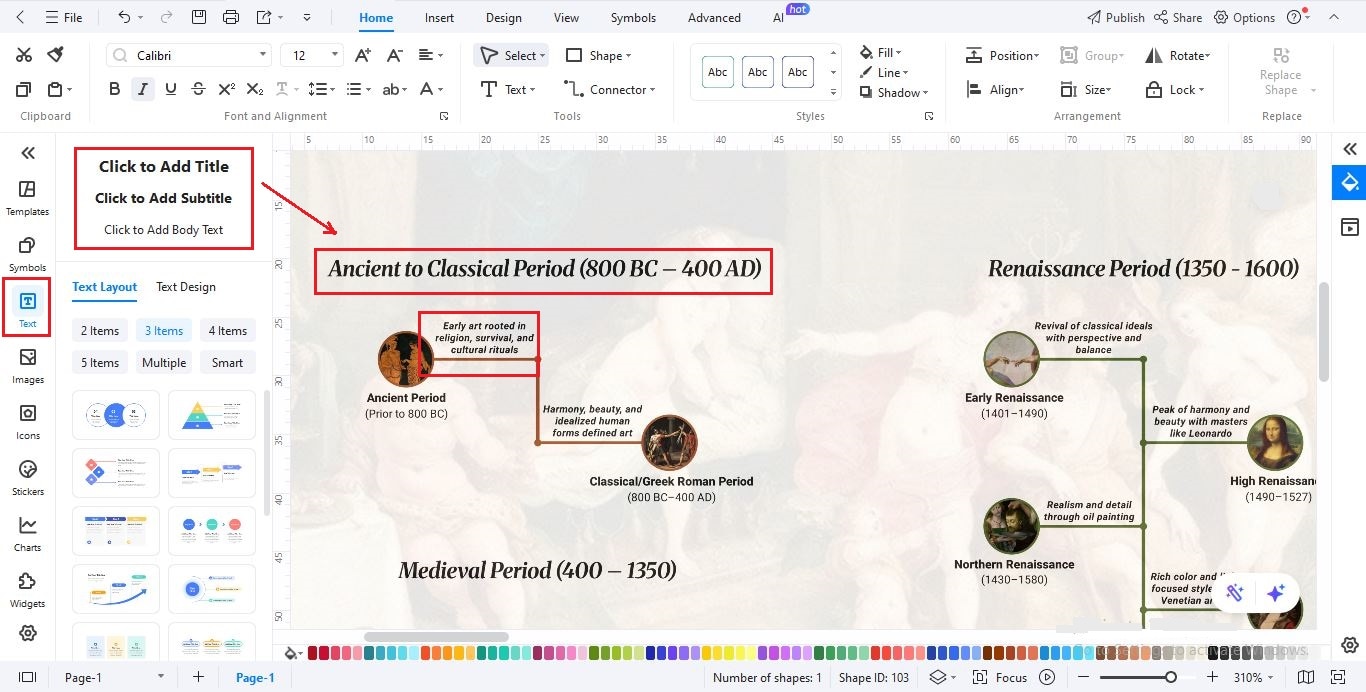The height and width of the screenshot is (692, 1366).
Task: Open the Symbols sidebar panel
Action: (x=27, y=253)
